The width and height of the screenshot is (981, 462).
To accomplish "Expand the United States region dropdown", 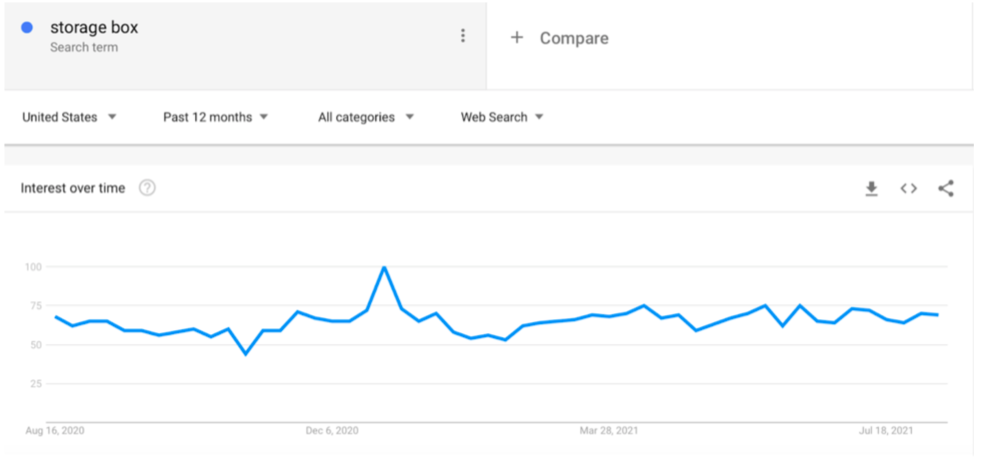I will 69,117.
